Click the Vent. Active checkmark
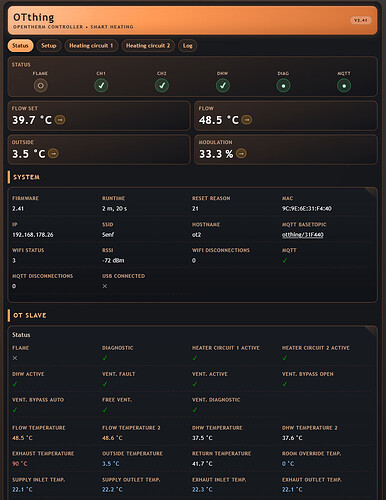 (x=195, y=384)
